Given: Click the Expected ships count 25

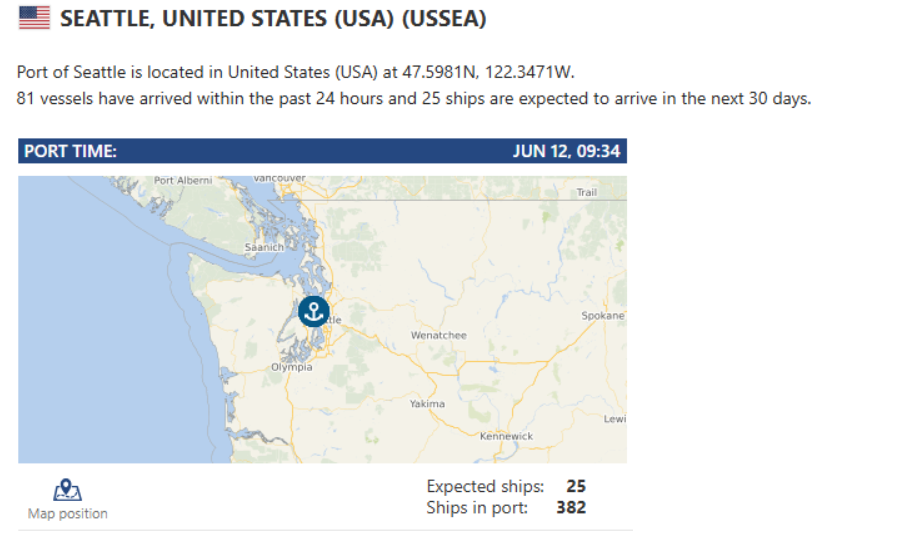Looking at the screenshot, I should [576, 486].
